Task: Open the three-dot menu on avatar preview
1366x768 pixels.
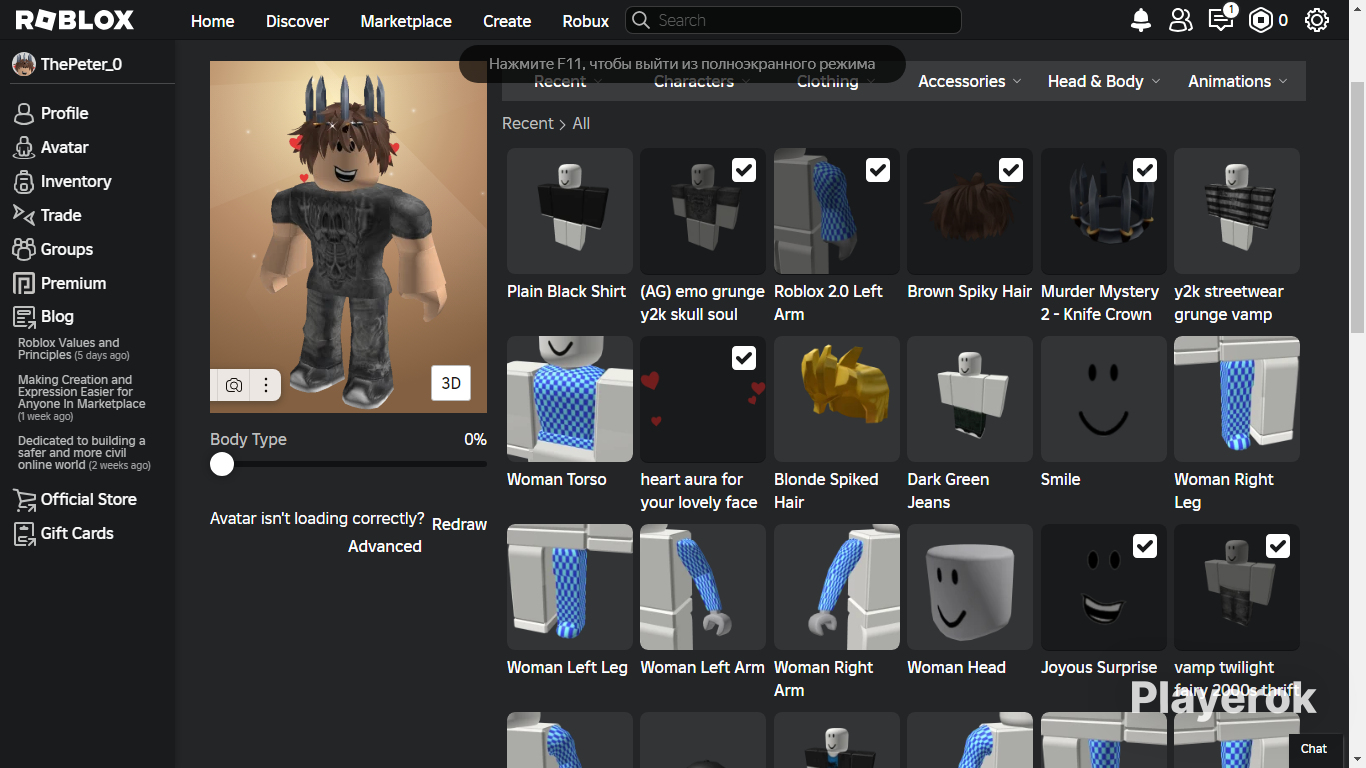Action: pyautogui.click(x=266, y=385)
